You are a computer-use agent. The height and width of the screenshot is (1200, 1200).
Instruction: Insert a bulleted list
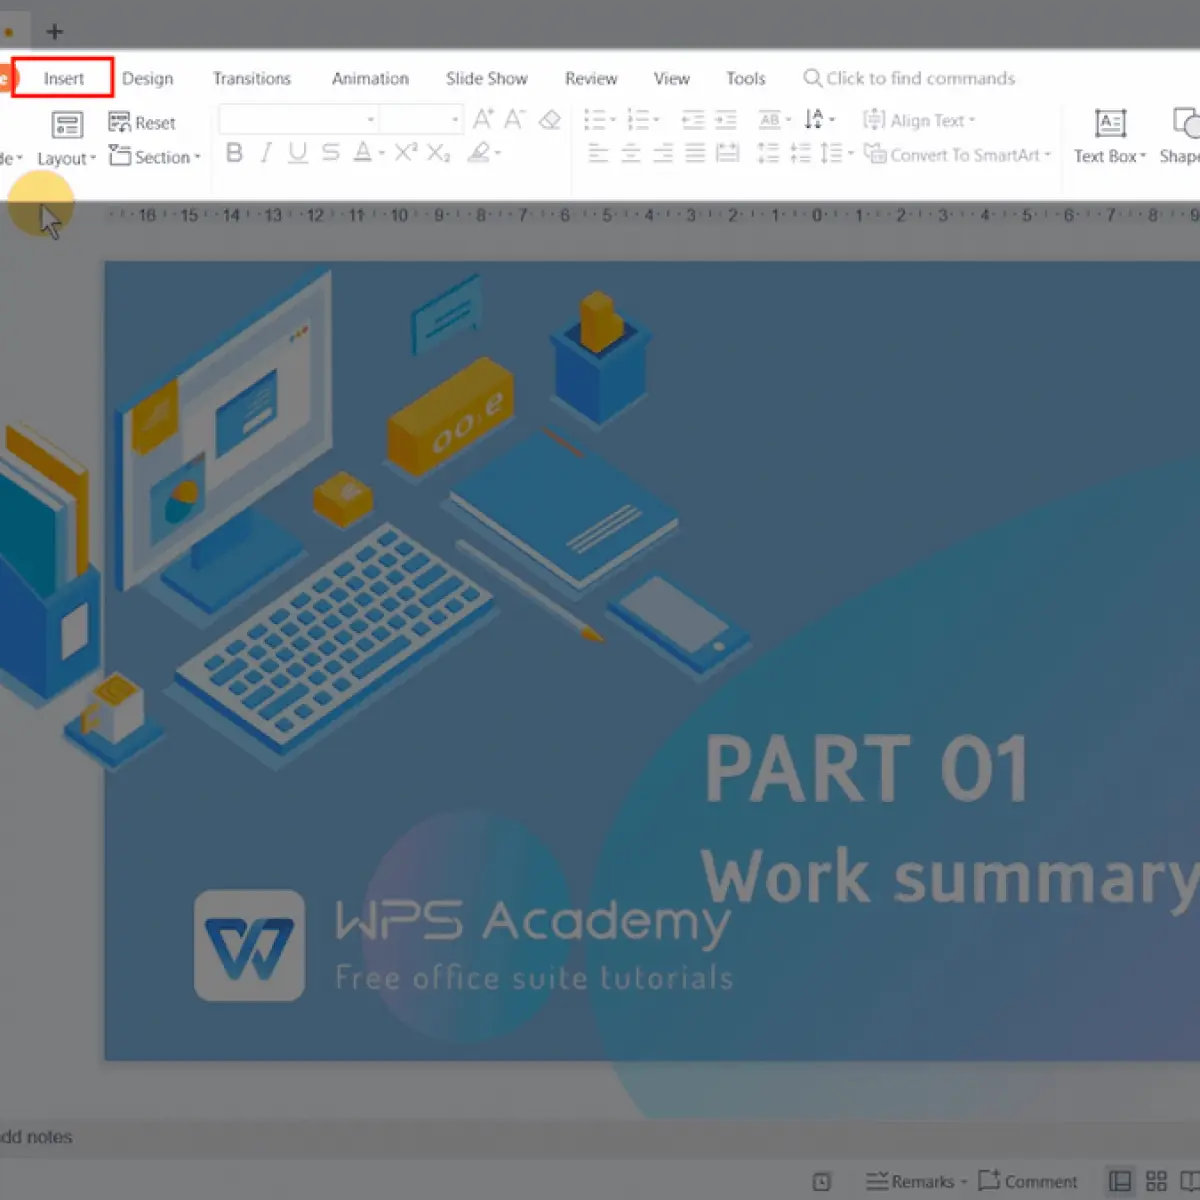[x=596, y=120]
